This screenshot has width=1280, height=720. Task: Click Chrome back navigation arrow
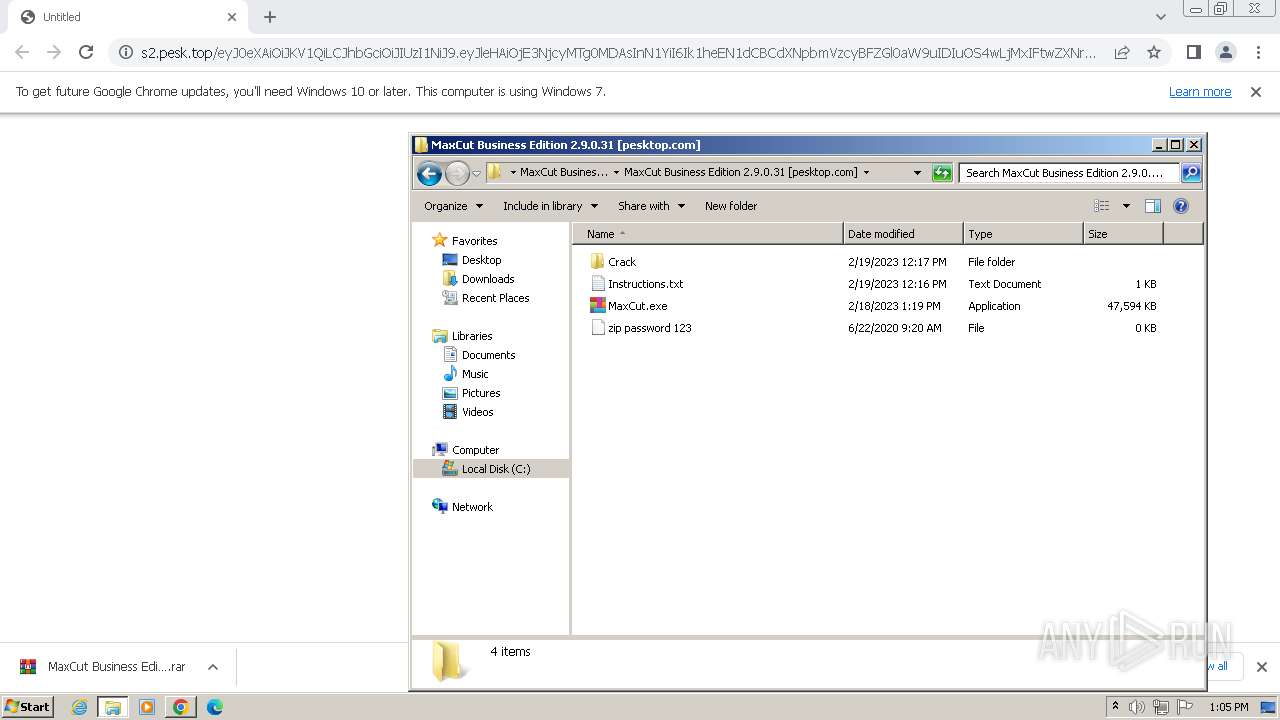(x=22, y=52)
